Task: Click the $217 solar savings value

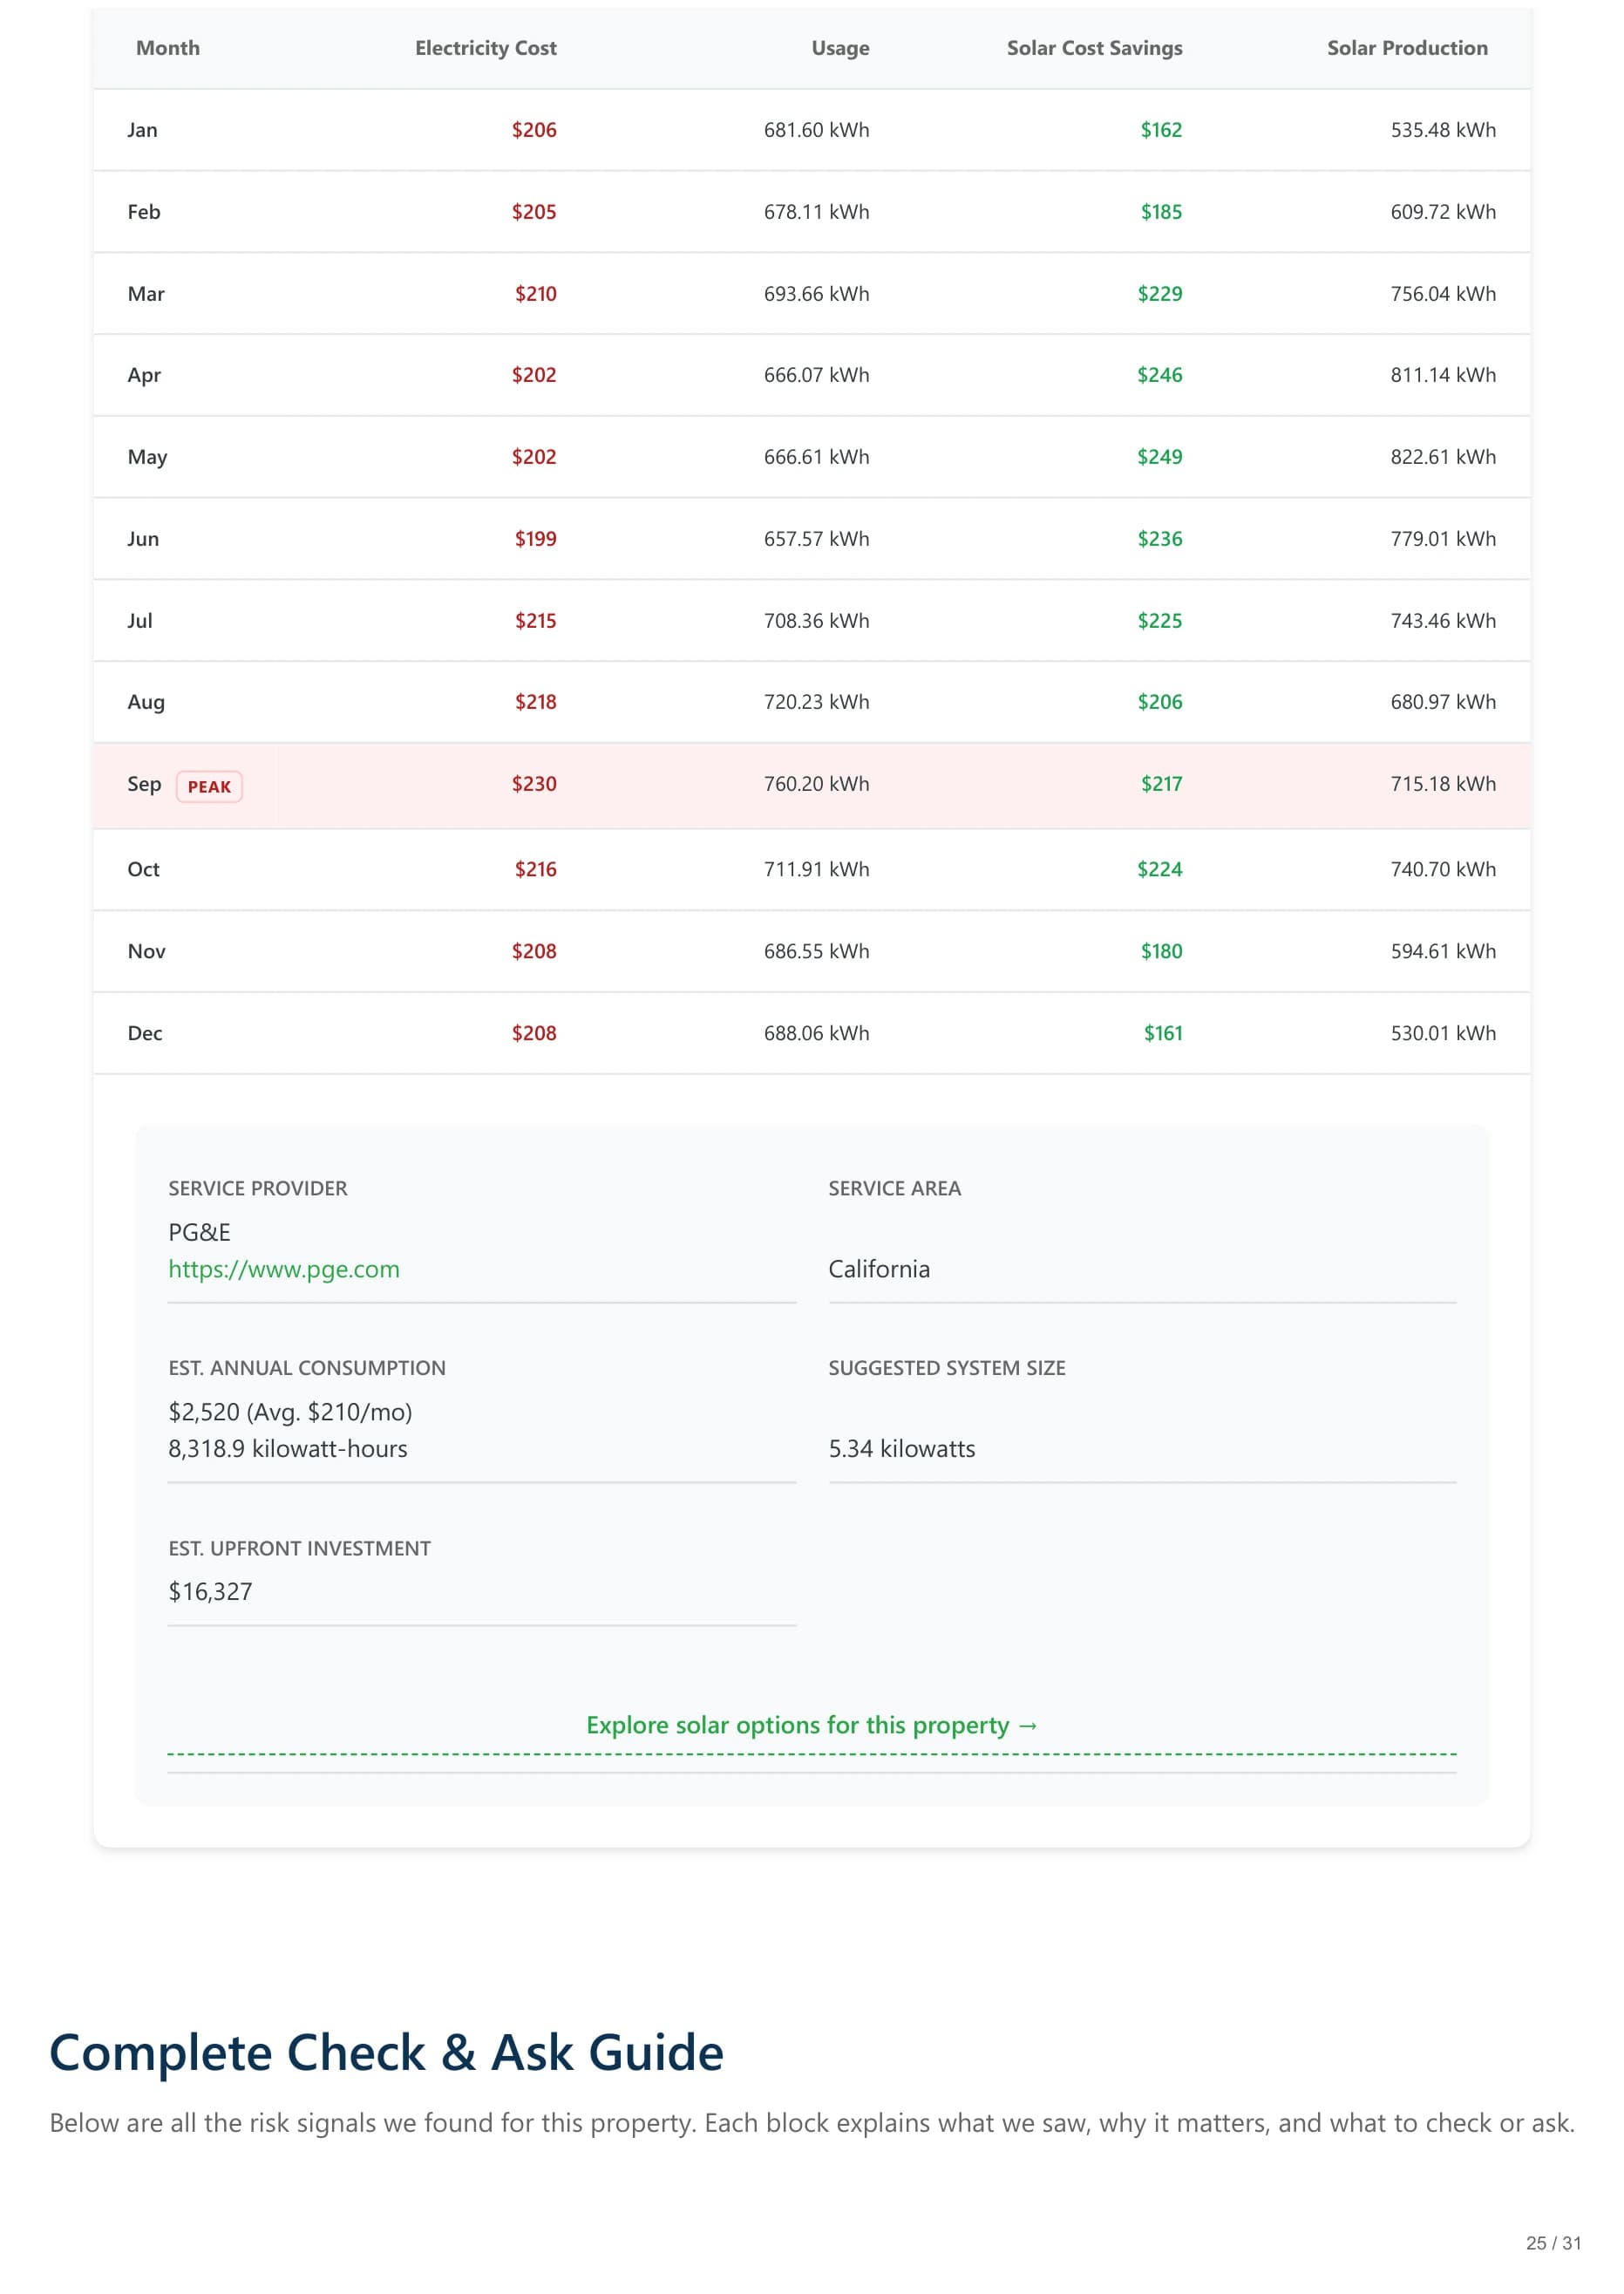Action: (1161, 784)
